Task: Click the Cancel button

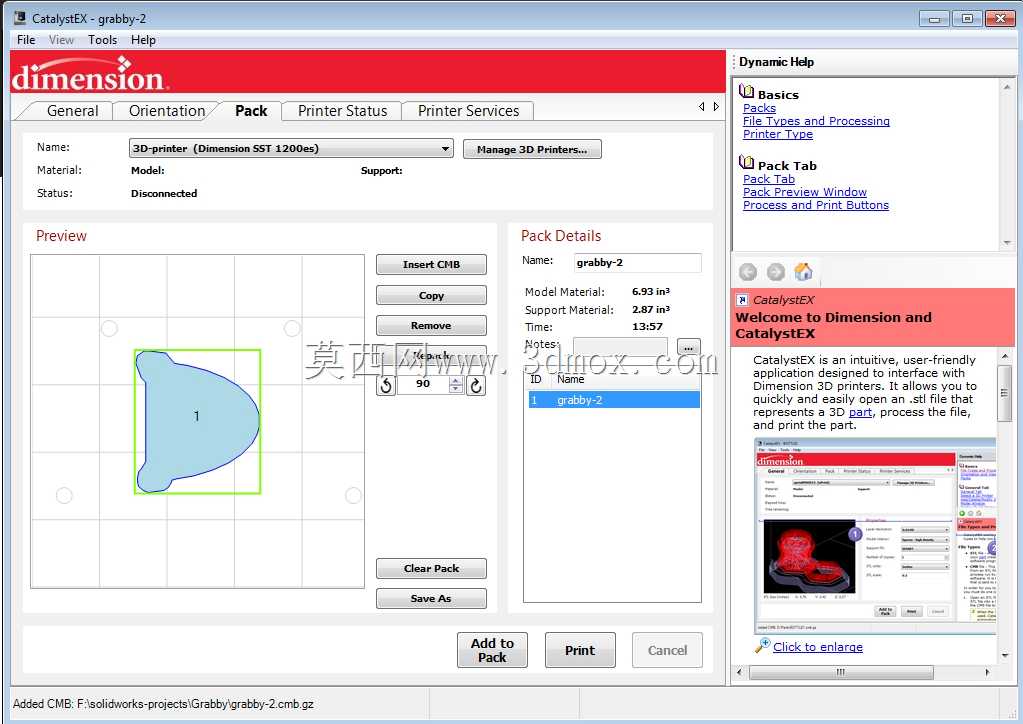Action: pos(667,650)
